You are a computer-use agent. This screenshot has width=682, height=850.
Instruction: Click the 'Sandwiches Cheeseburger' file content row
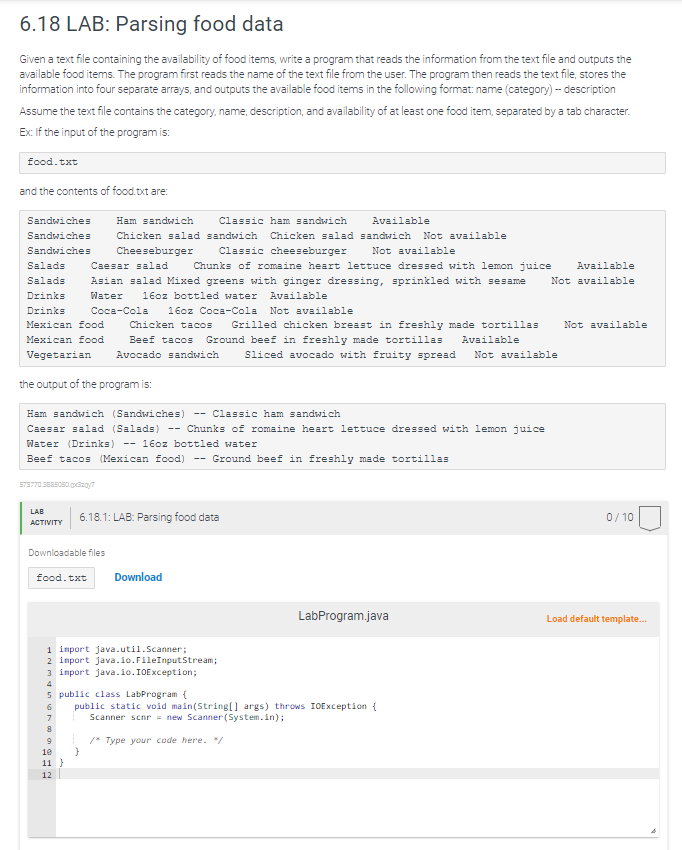(x=241, y=251)
